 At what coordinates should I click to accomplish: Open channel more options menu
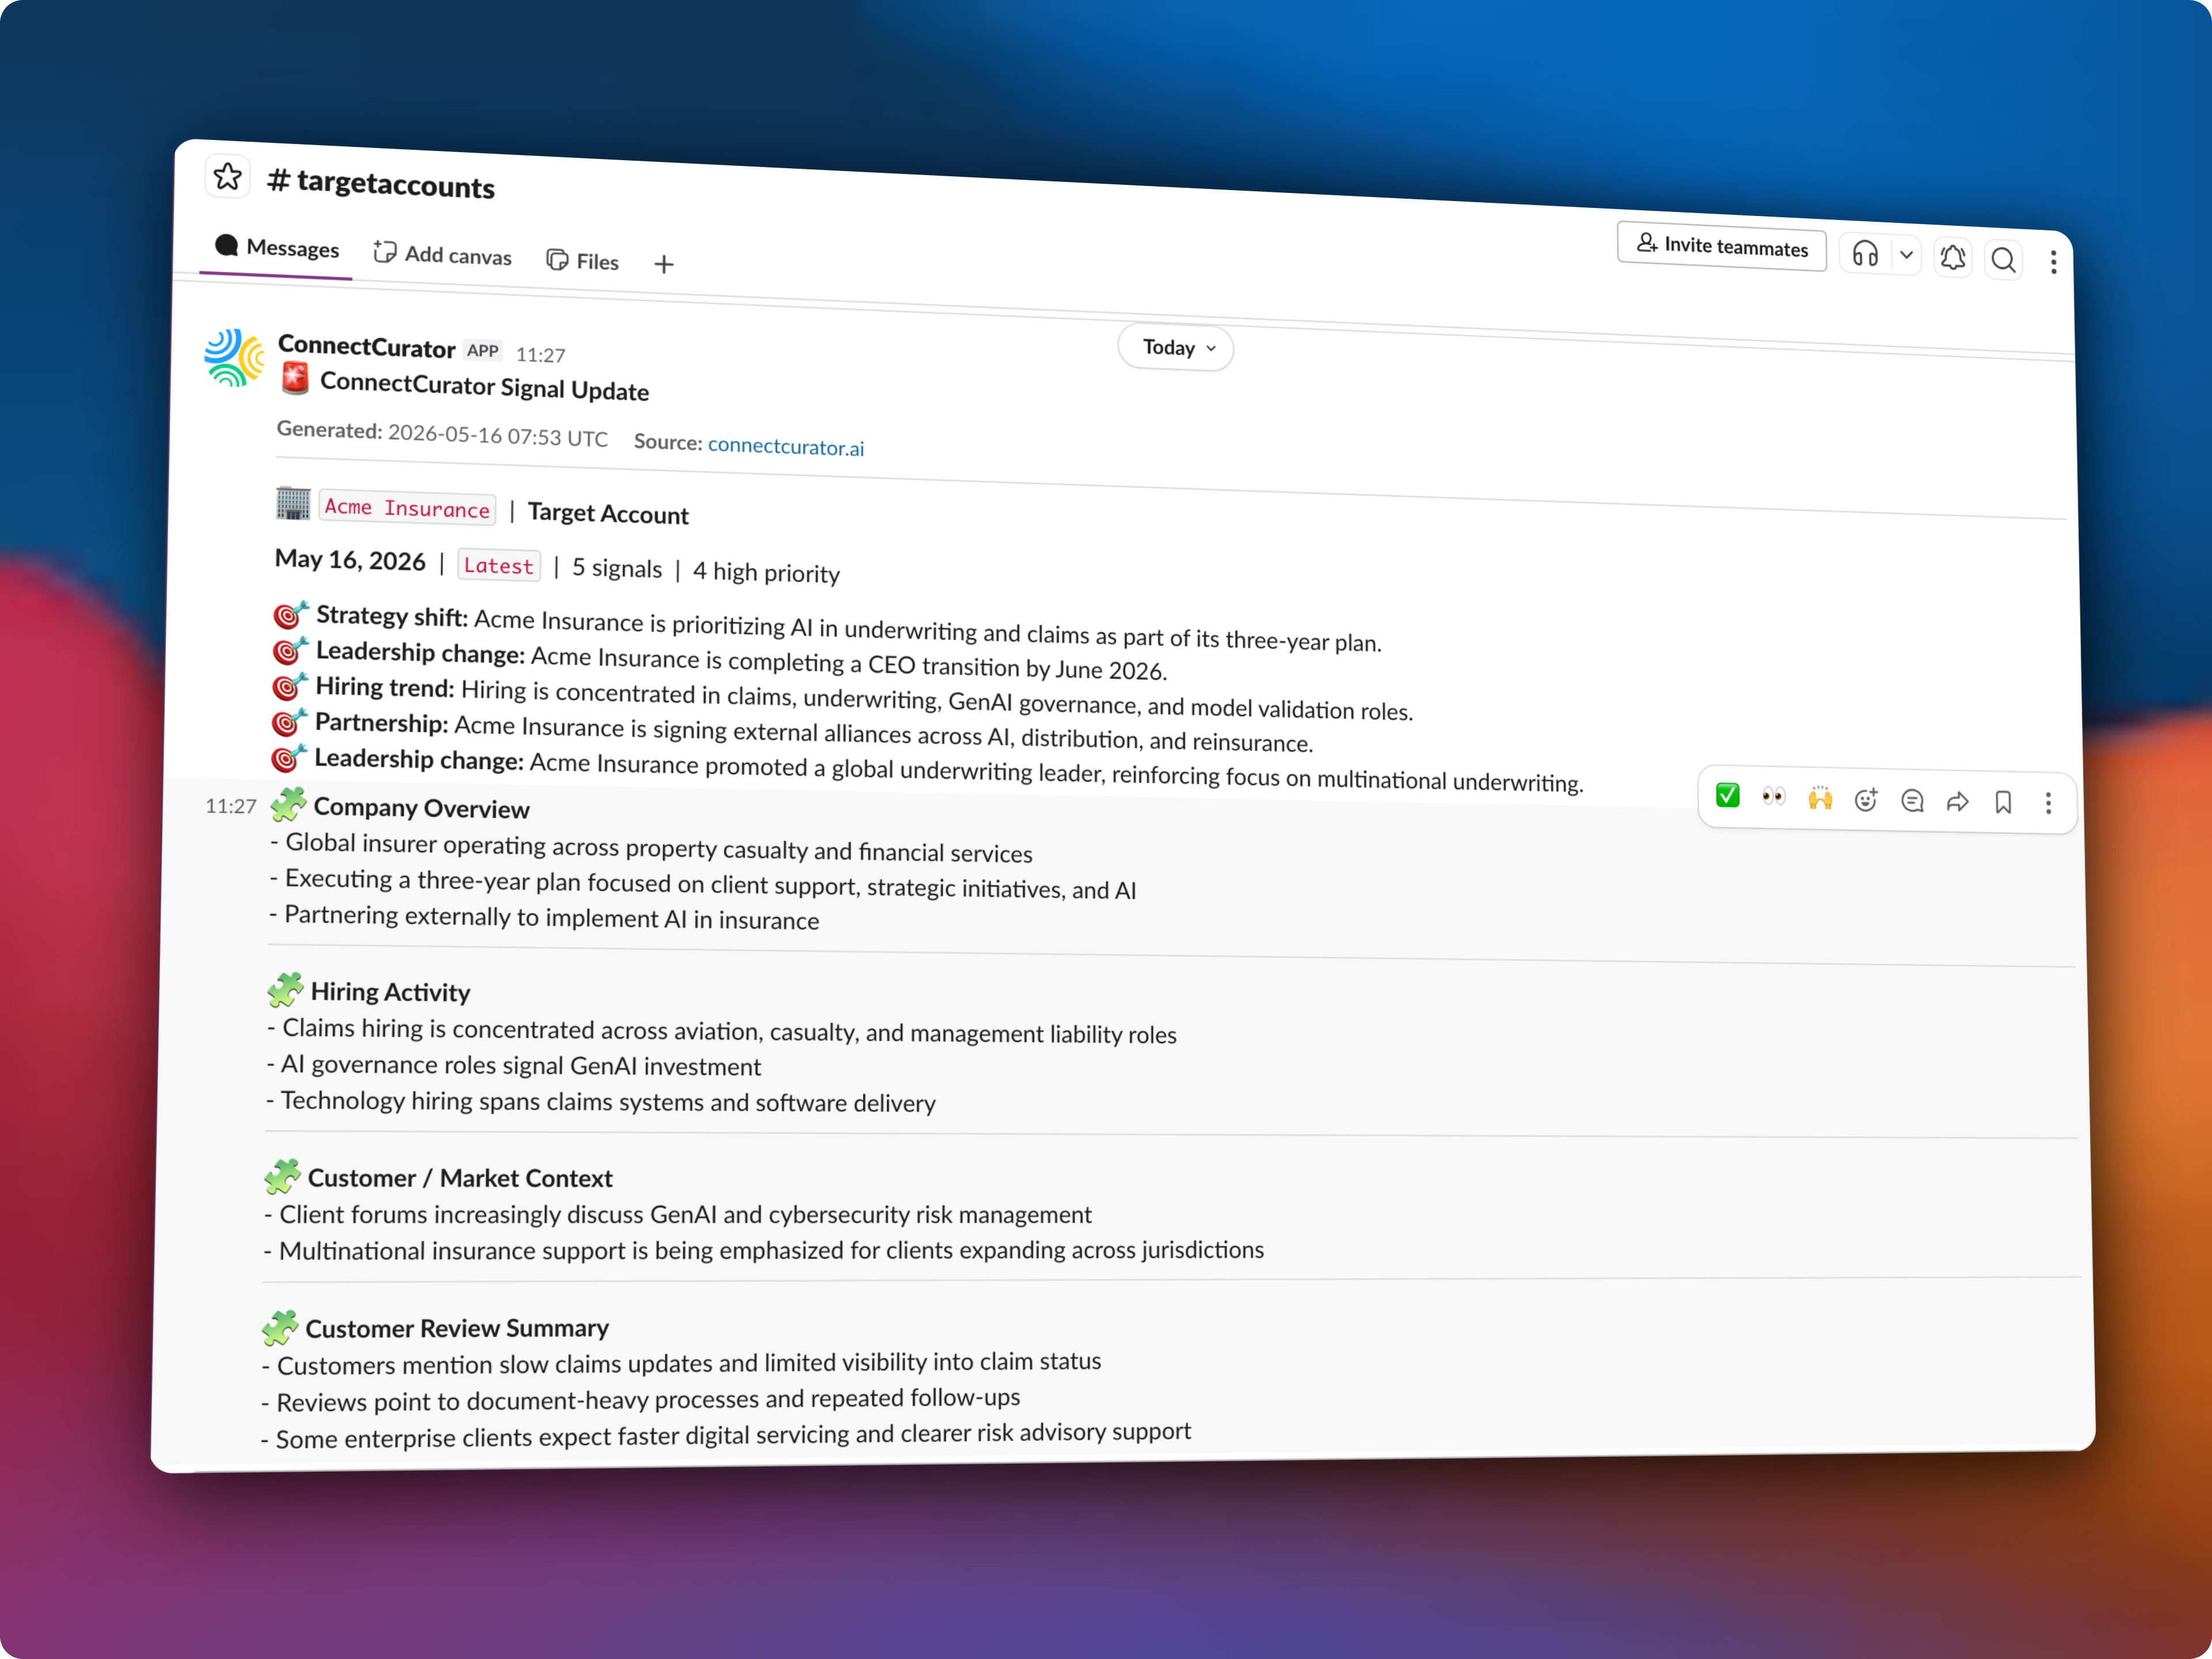coord(2053,263)
